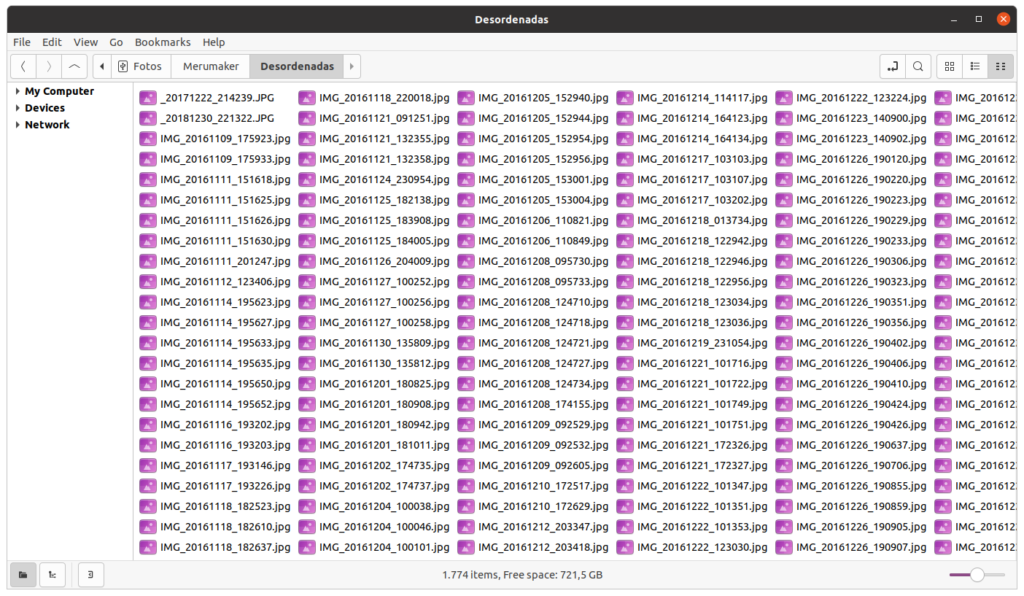Open image IMG_20161118_220018.jpg via its icon
Viewport: 1024px width, 596px height.
point(307,98)
